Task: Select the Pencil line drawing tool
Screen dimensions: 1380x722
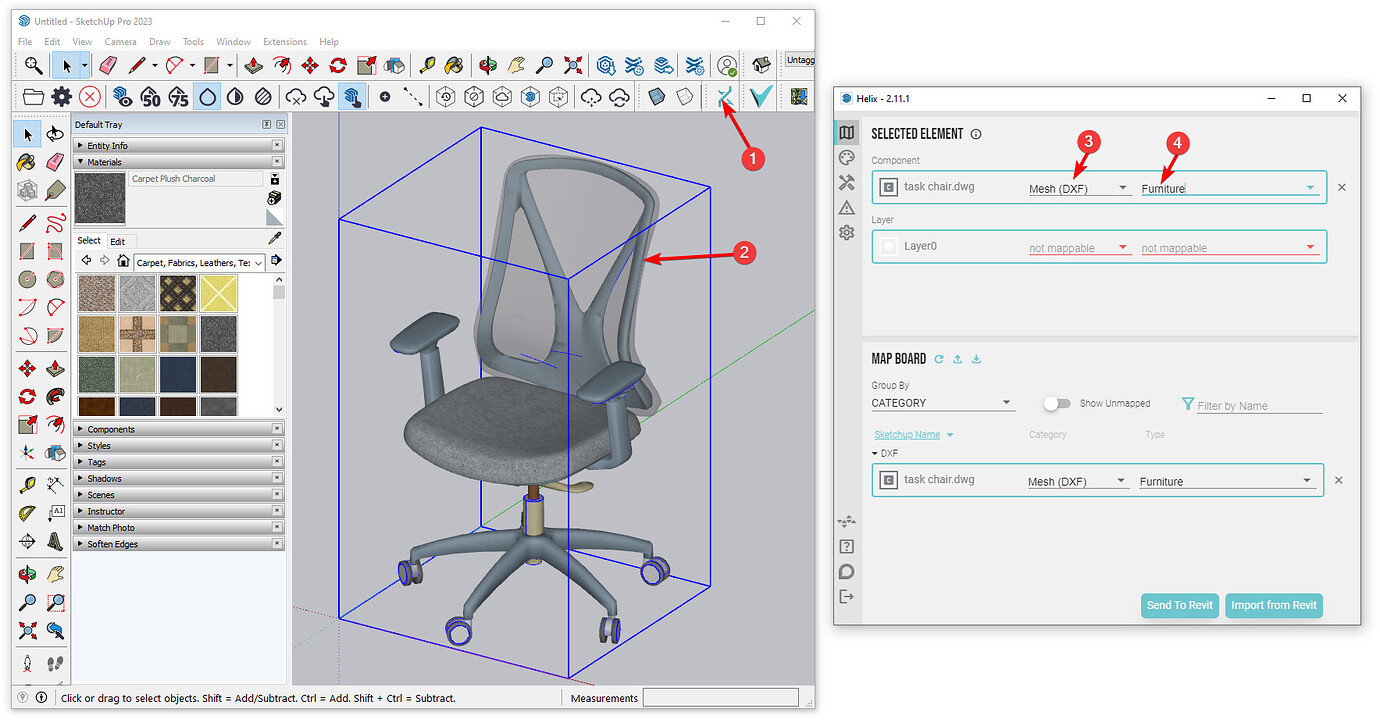Action: (135, 65)
